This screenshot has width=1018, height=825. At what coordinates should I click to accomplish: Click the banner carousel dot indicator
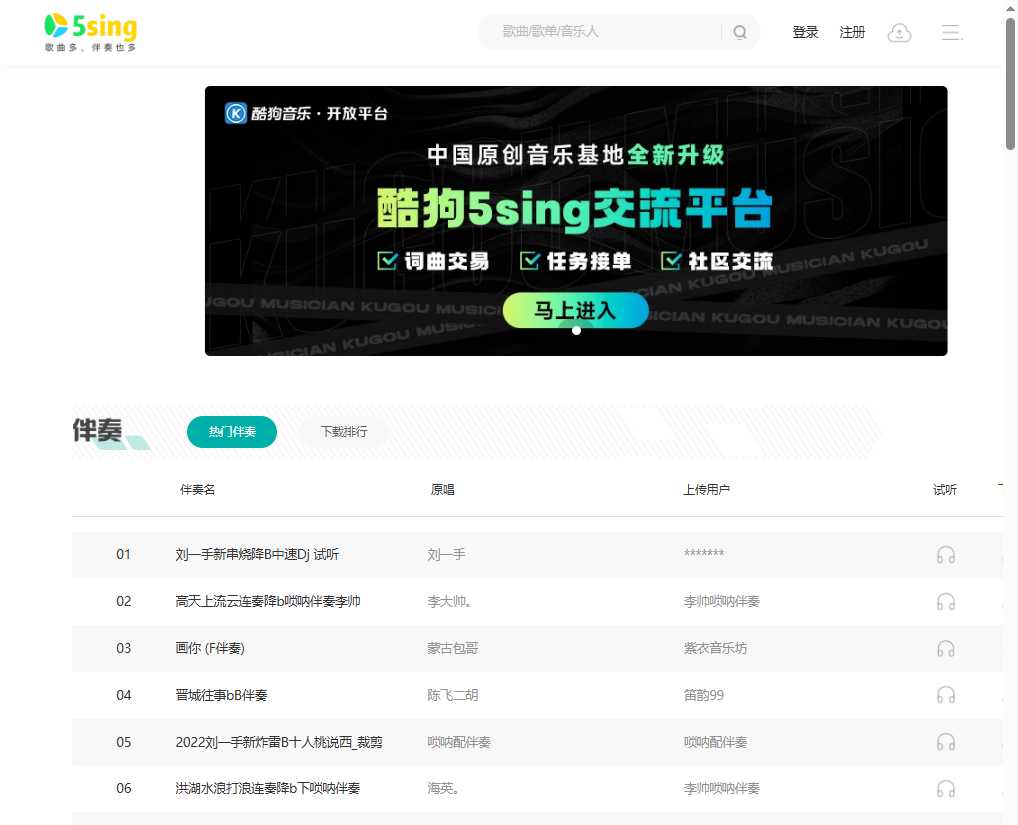[x=575, y=330]
